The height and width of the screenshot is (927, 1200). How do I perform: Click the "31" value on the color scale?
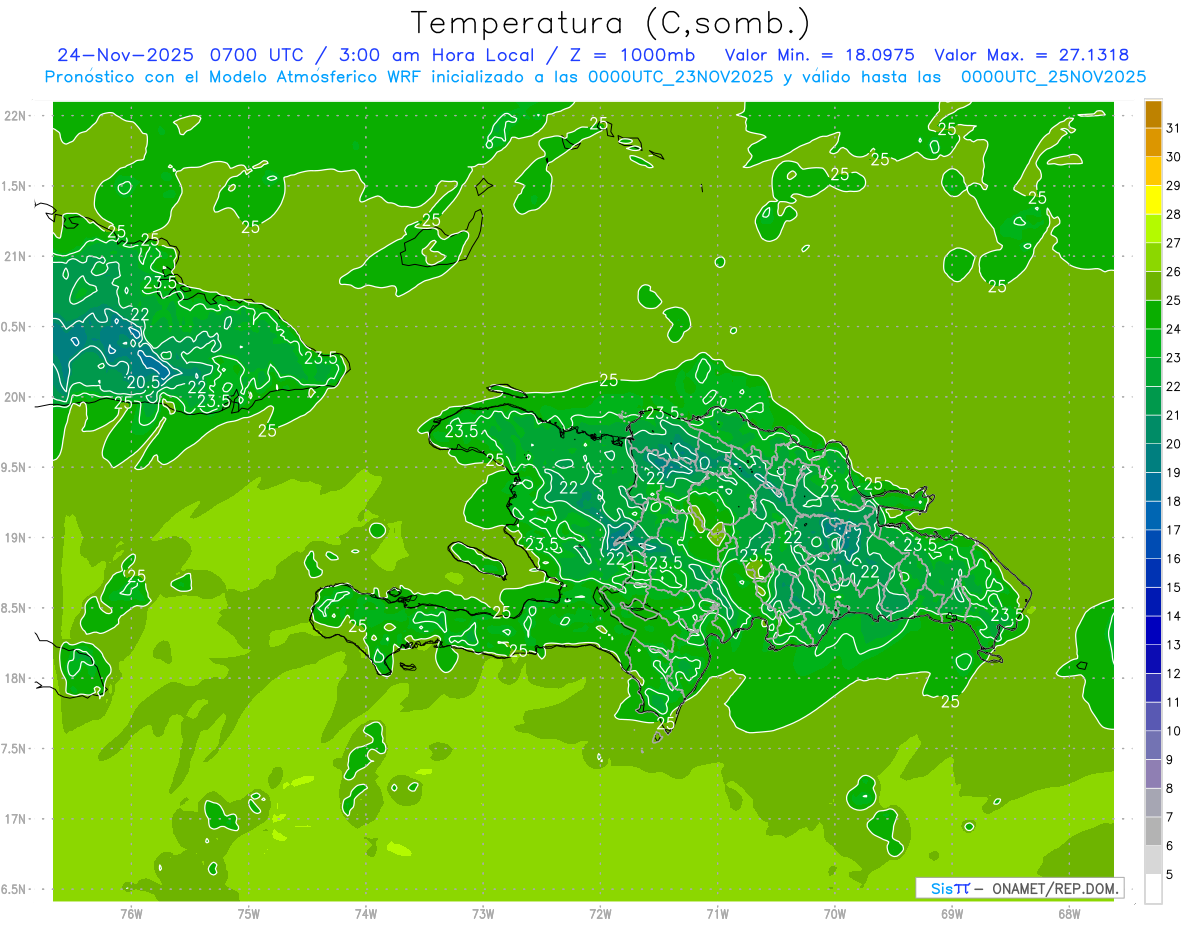click(x=1173, y=127)
